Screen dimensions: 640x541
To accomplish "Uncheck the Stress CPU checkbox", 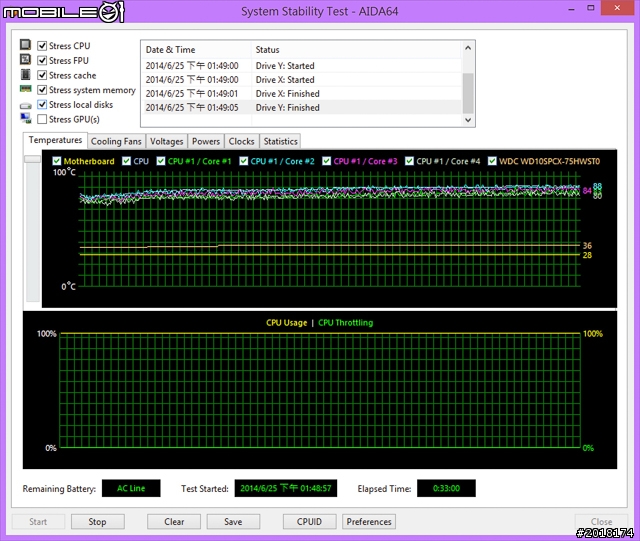I will (42, 46).
